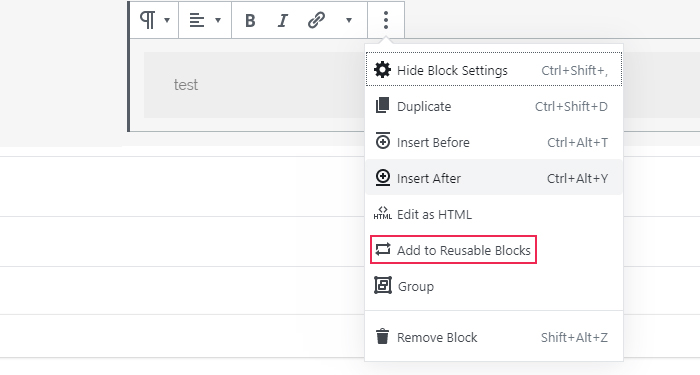Select Group menu option
This screenshot has height=375, width=700.
click(x=494, y=286)
